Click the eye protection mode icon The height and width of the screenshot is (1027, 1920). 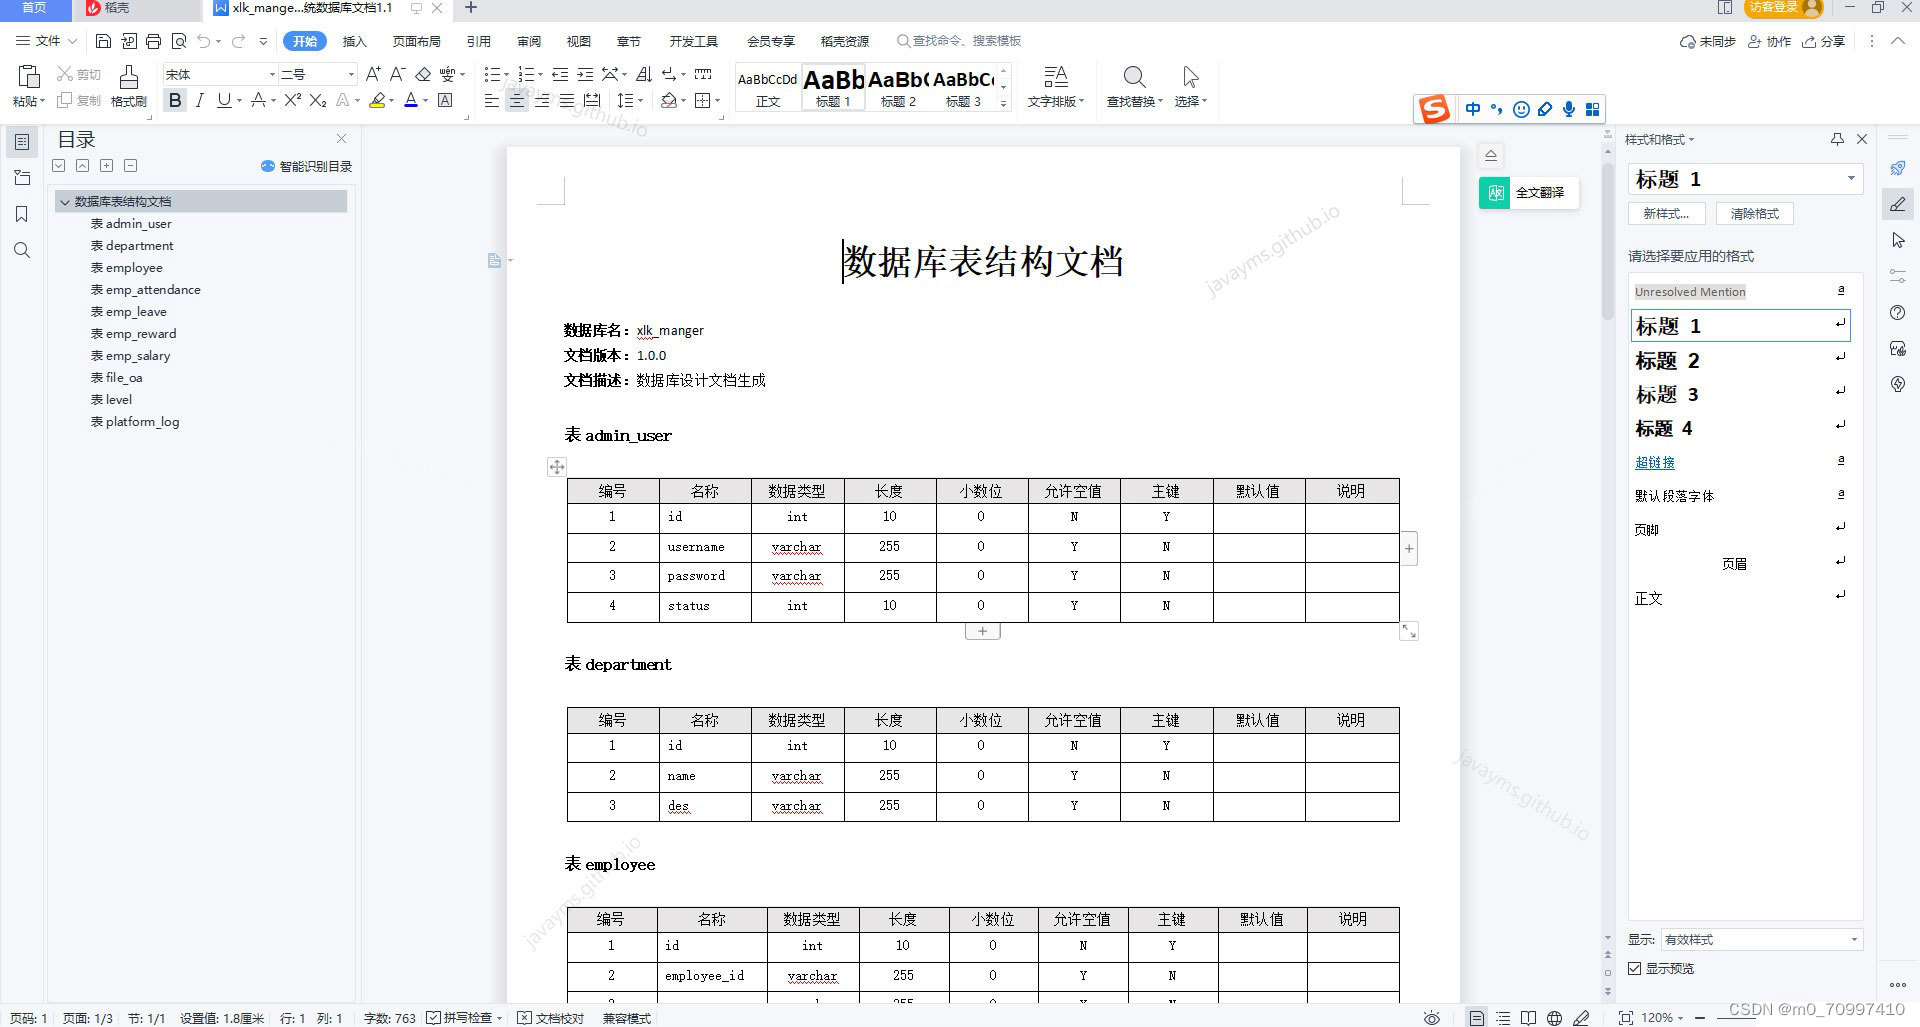pyautogui.click(x=1432, y=1018)
